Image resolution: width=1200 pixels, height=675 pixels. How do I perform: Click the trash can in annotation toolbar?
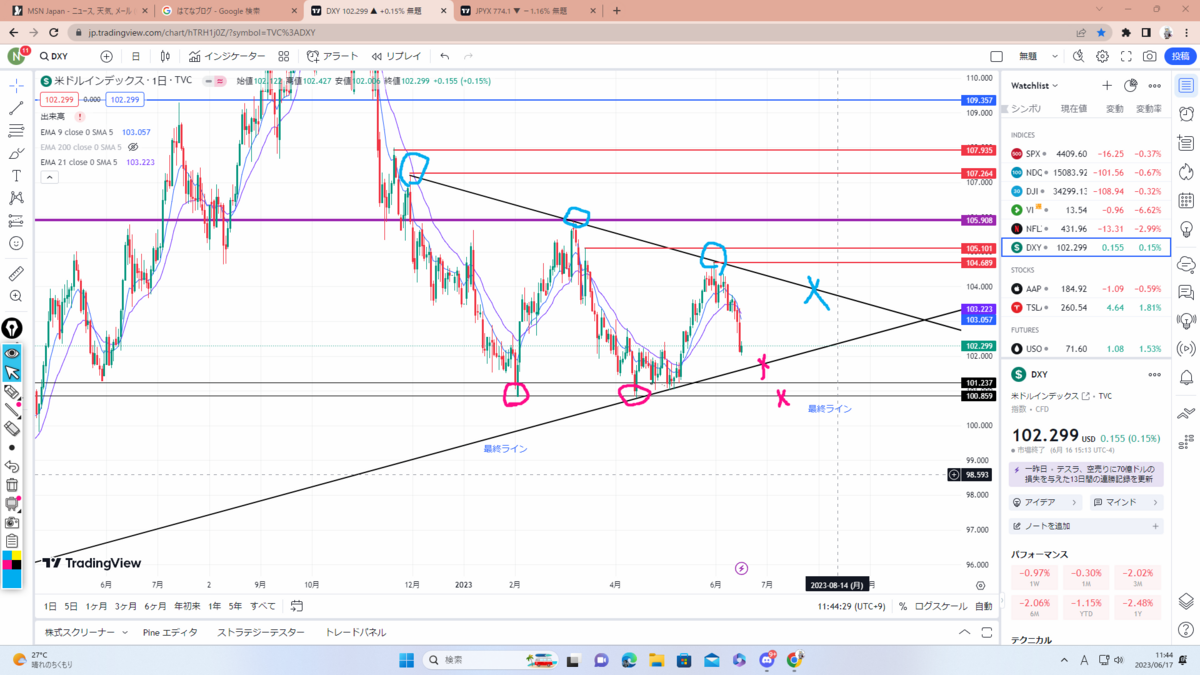[12, 485]
